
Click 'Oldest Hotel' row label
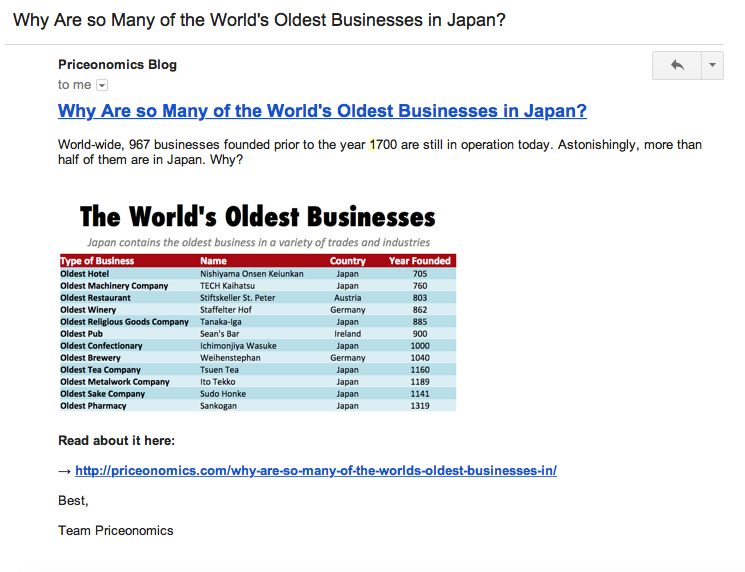point(85,274)
